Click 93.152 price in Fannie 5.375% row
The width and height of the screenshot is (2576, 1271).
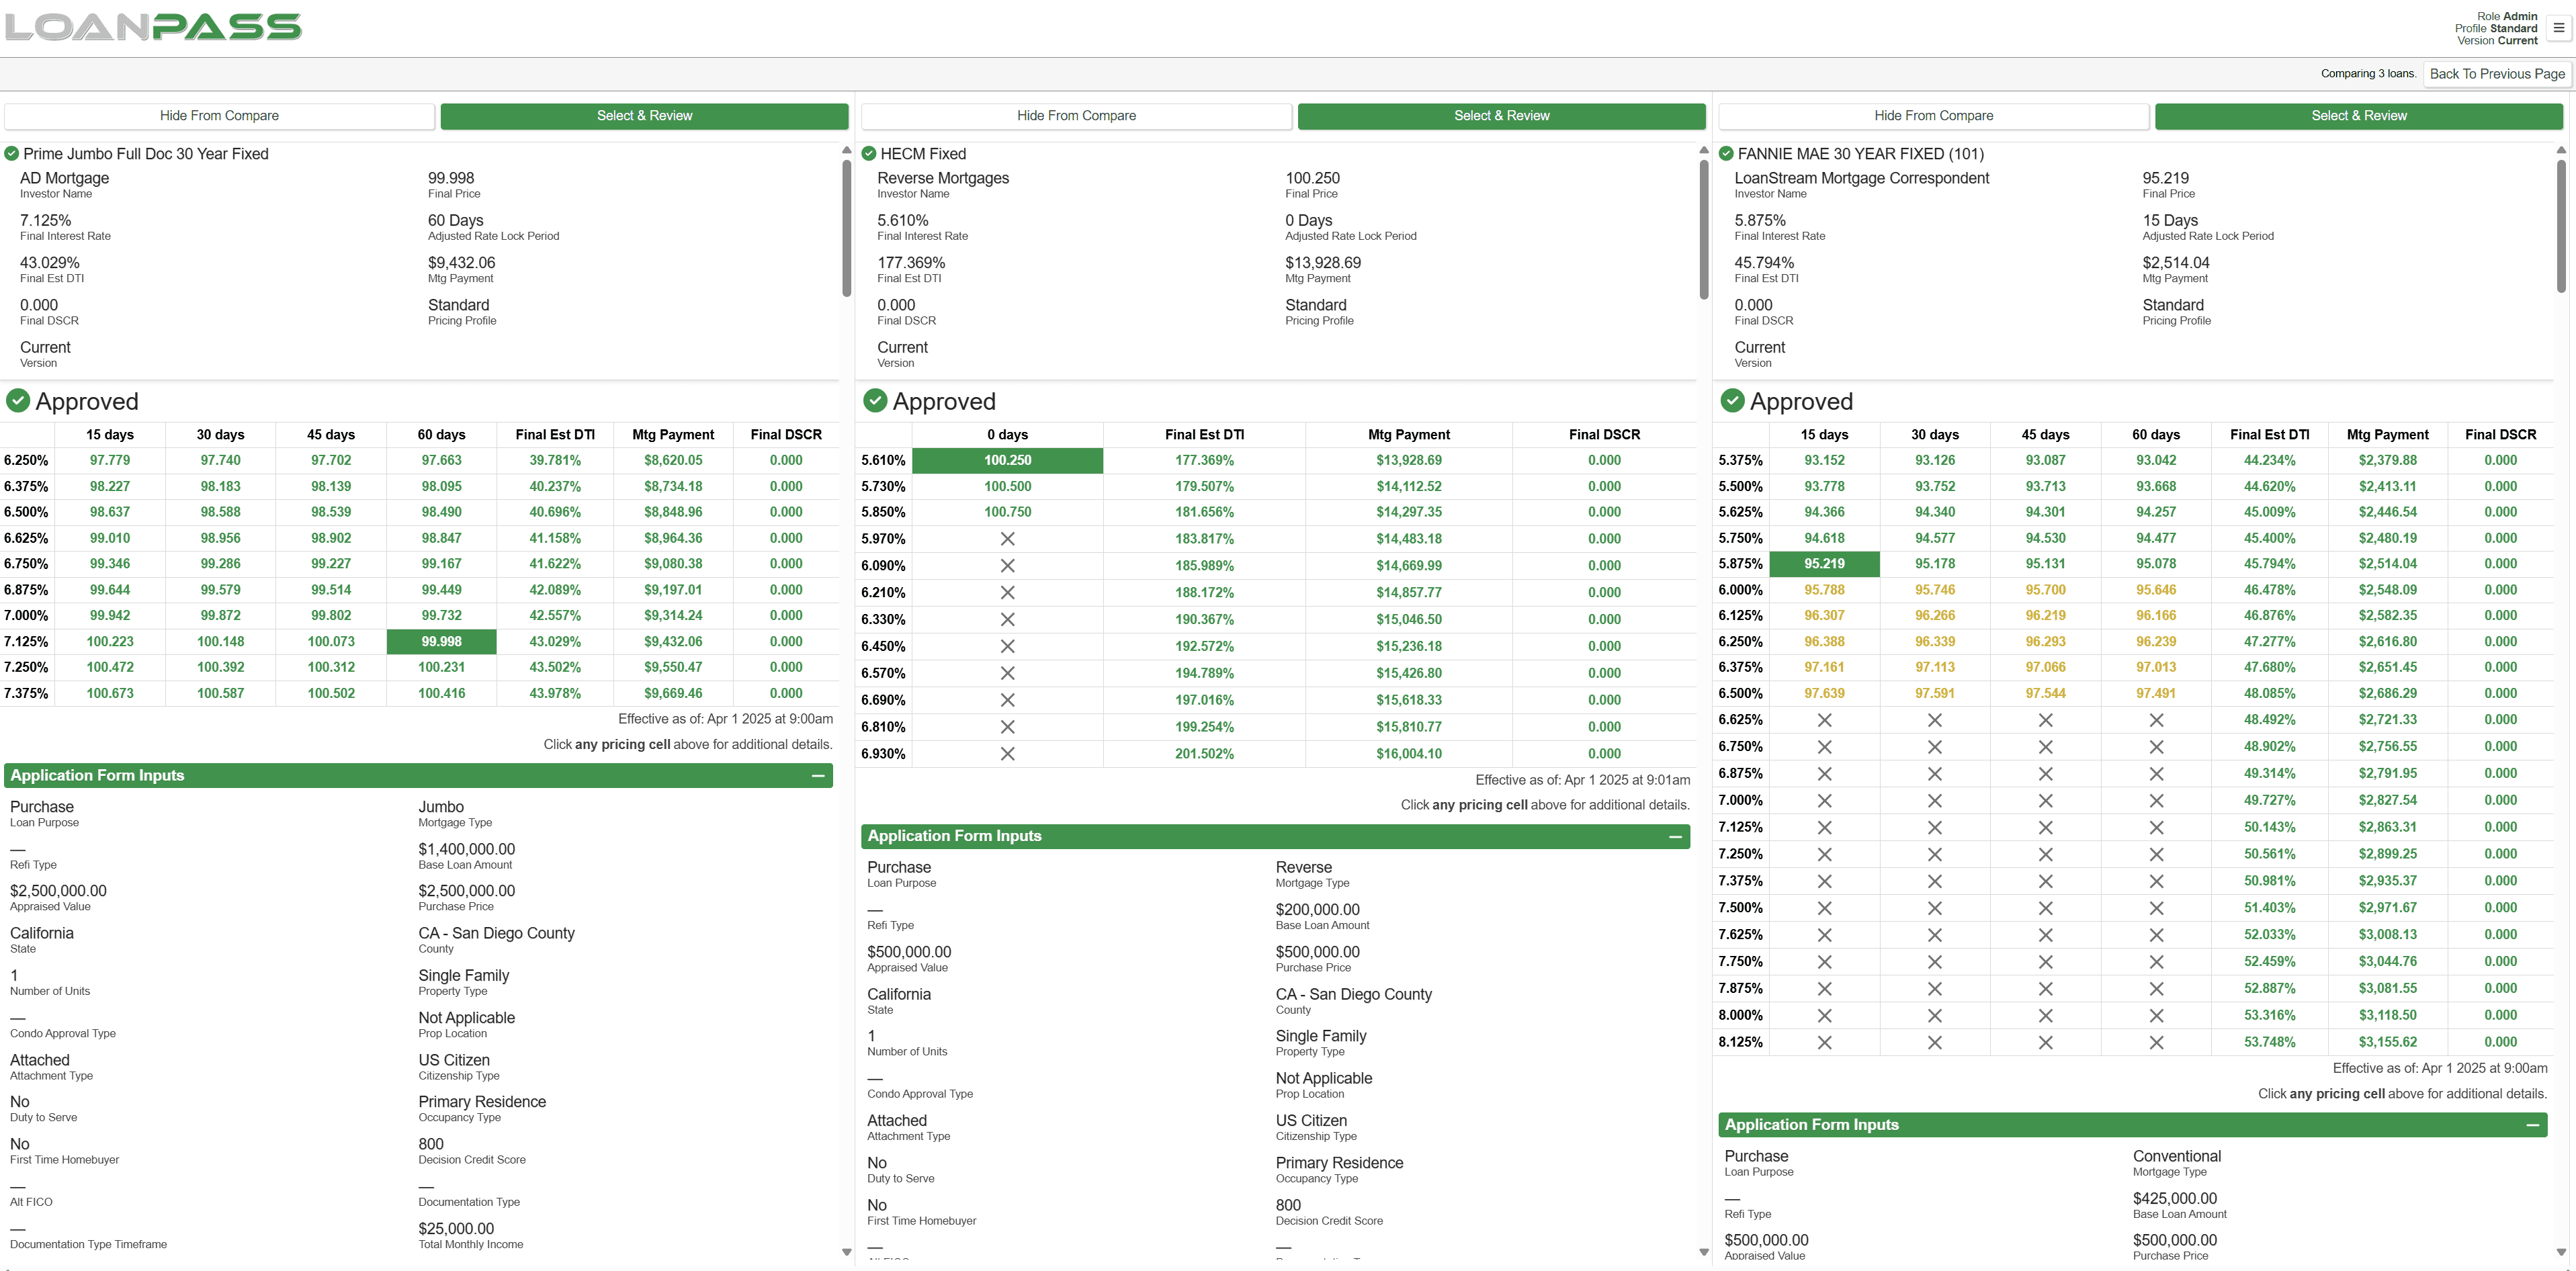coord(1824,461)
